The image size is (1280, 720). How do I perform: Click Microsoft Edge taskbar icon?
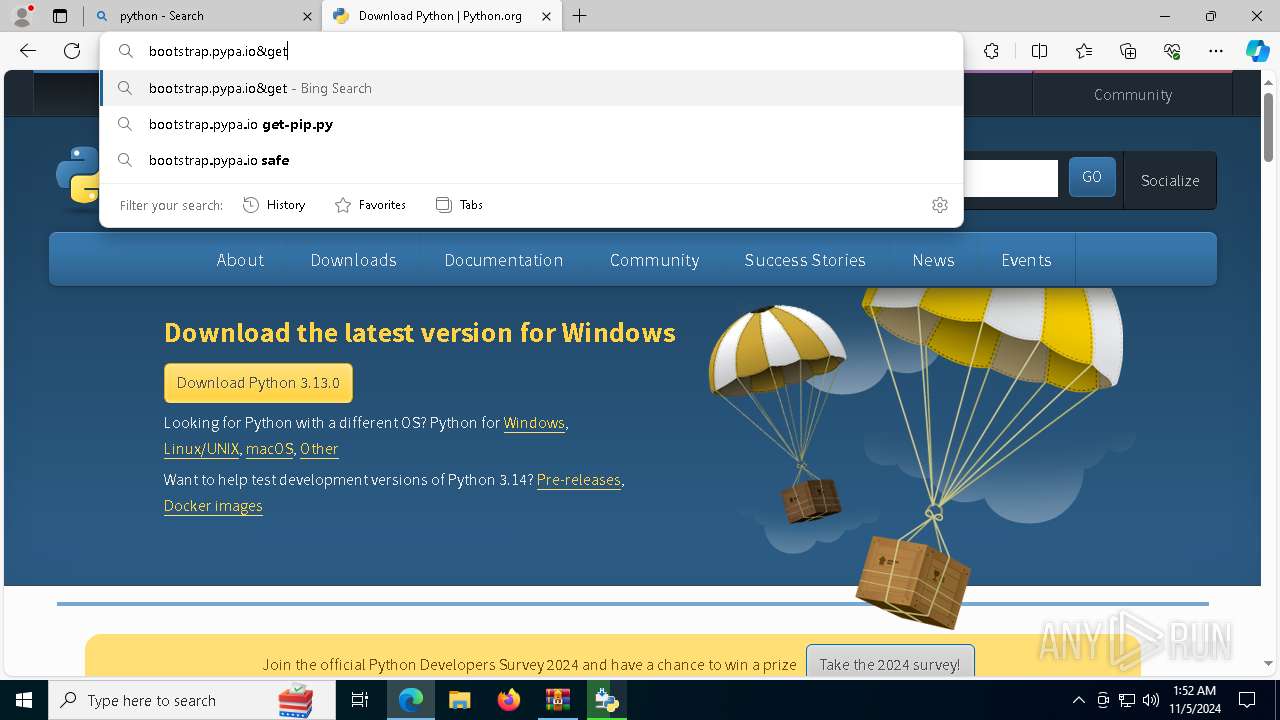pos(411,700)
